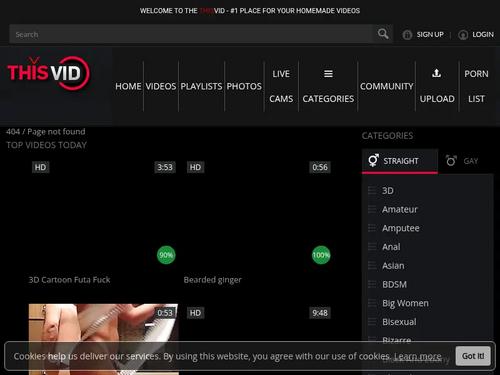
Task: Select the Bisexual category link
Action: click(x=399, y=322)
